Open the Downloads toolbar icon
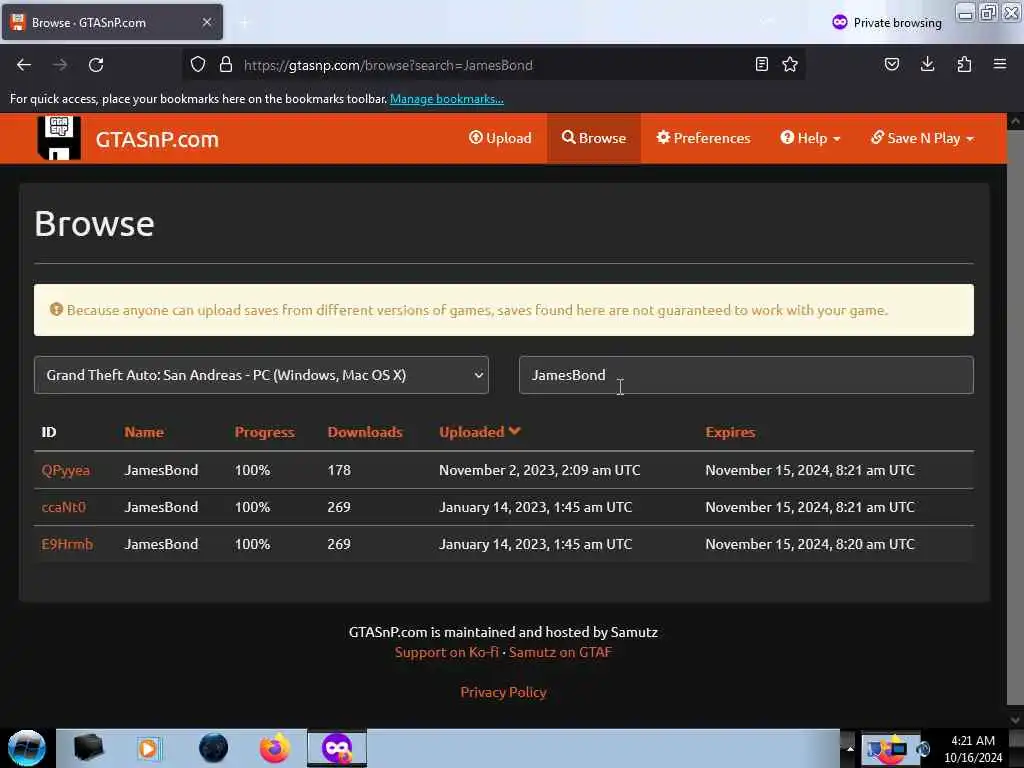This screenshot has height=768, width=1024. (927, 64)
